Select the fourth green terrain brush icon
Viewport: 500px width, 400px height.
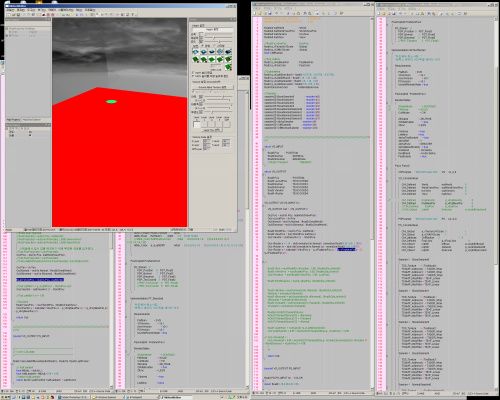tap(220, 59)
